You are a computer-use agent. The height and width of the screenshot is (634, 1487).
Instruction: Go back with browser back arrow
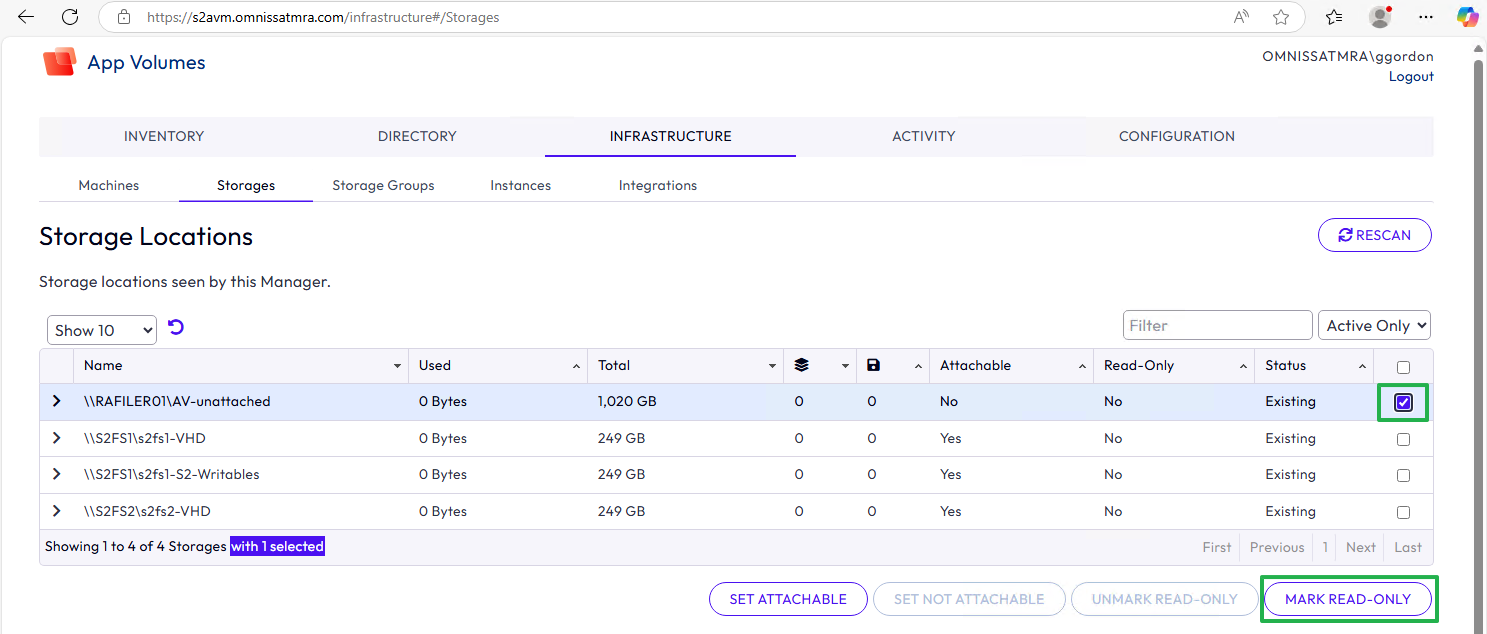point(26,17)
